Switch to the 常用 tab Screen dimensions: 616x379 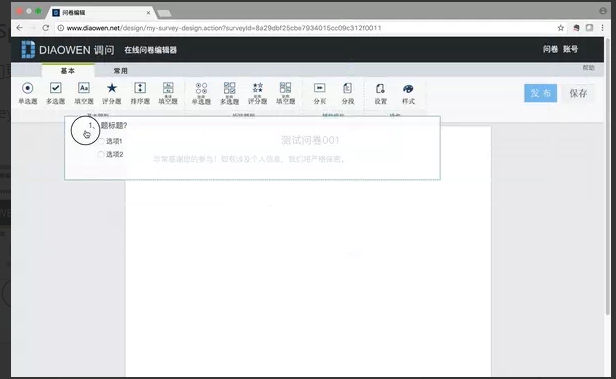(121, 71)
